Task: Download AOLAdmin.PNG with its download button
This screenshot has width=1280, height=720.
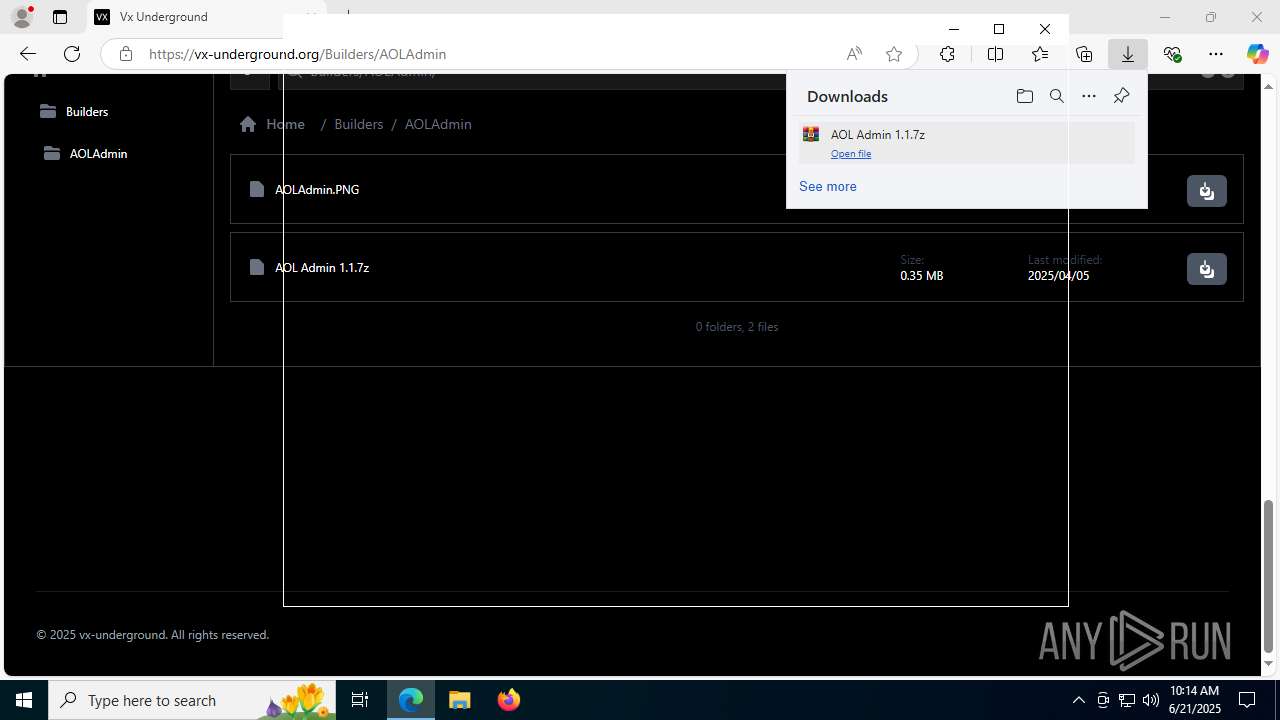Action: tap(1206, 190)
